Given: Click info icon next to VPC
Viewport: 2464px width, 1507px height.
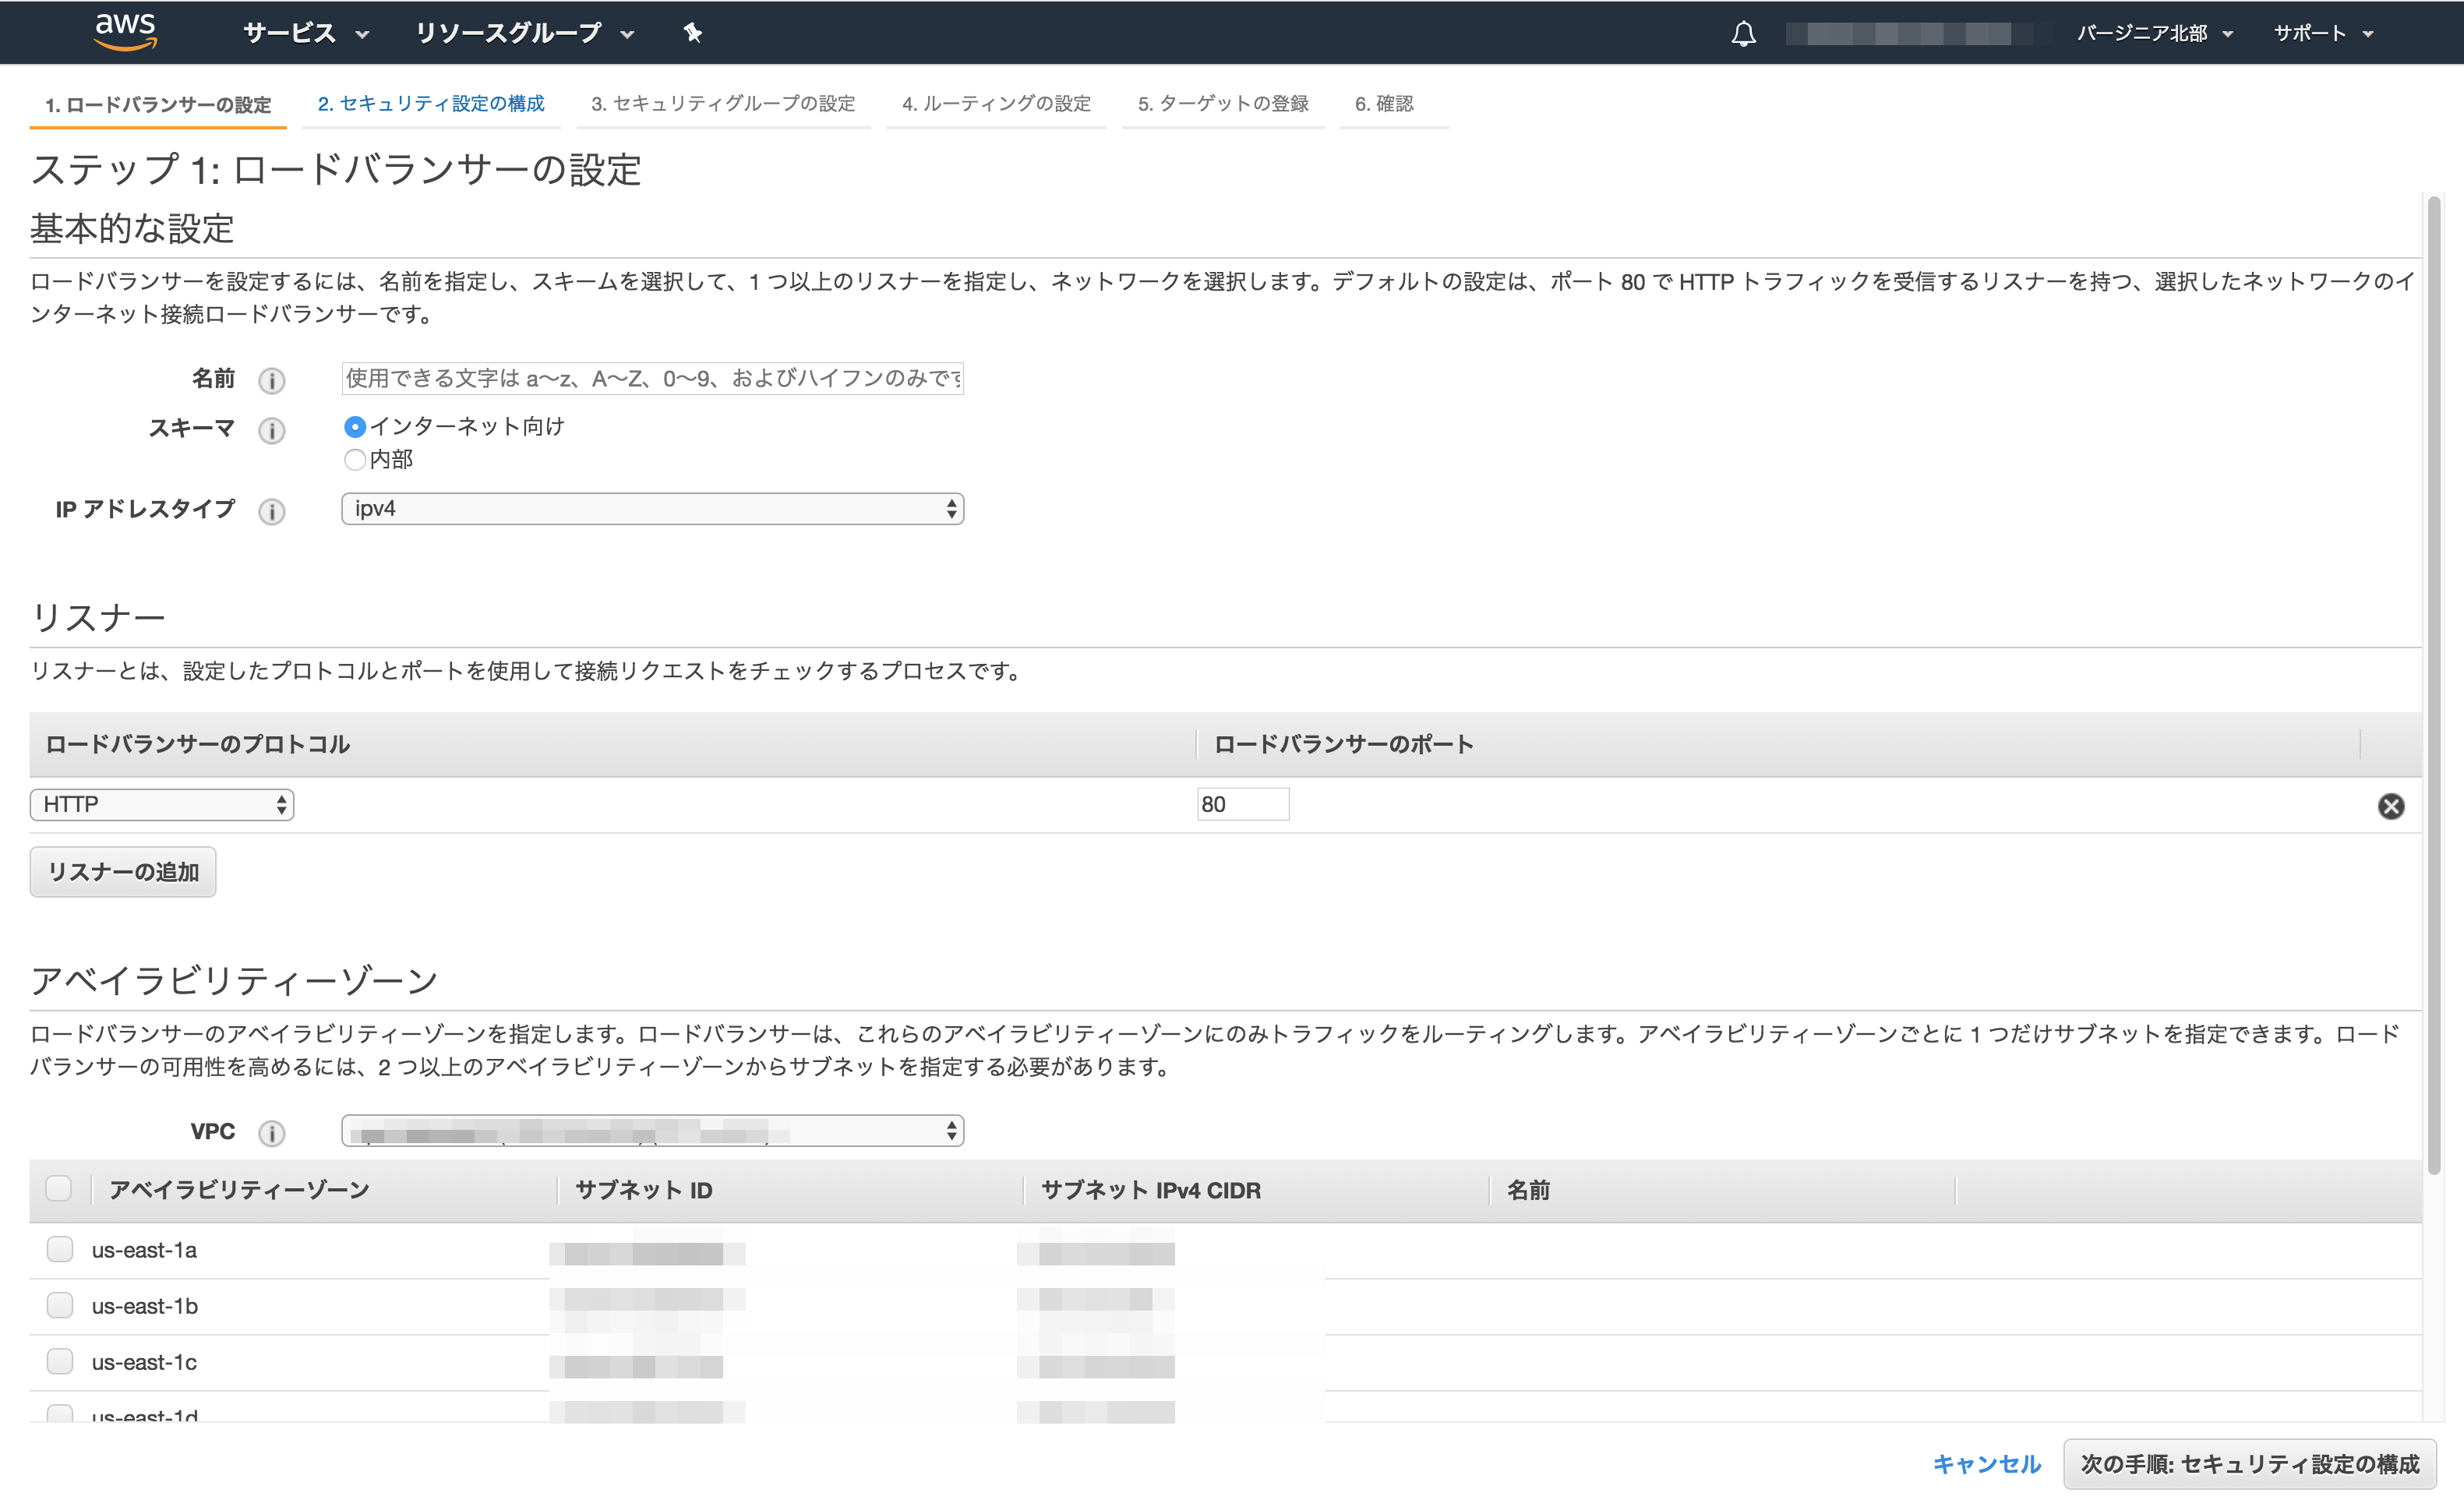Looking at the screenshot, I should (271, 1133).
